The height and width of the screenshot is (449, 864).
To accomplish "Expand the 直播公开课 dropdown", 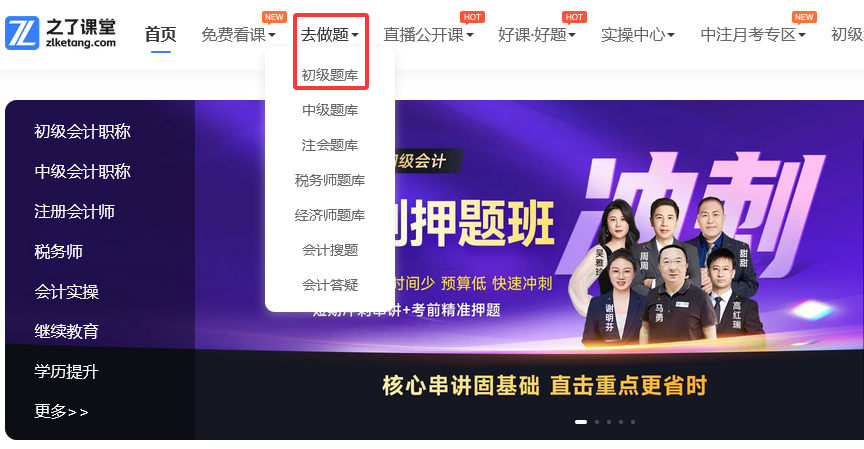I will (x=428, y=35).
